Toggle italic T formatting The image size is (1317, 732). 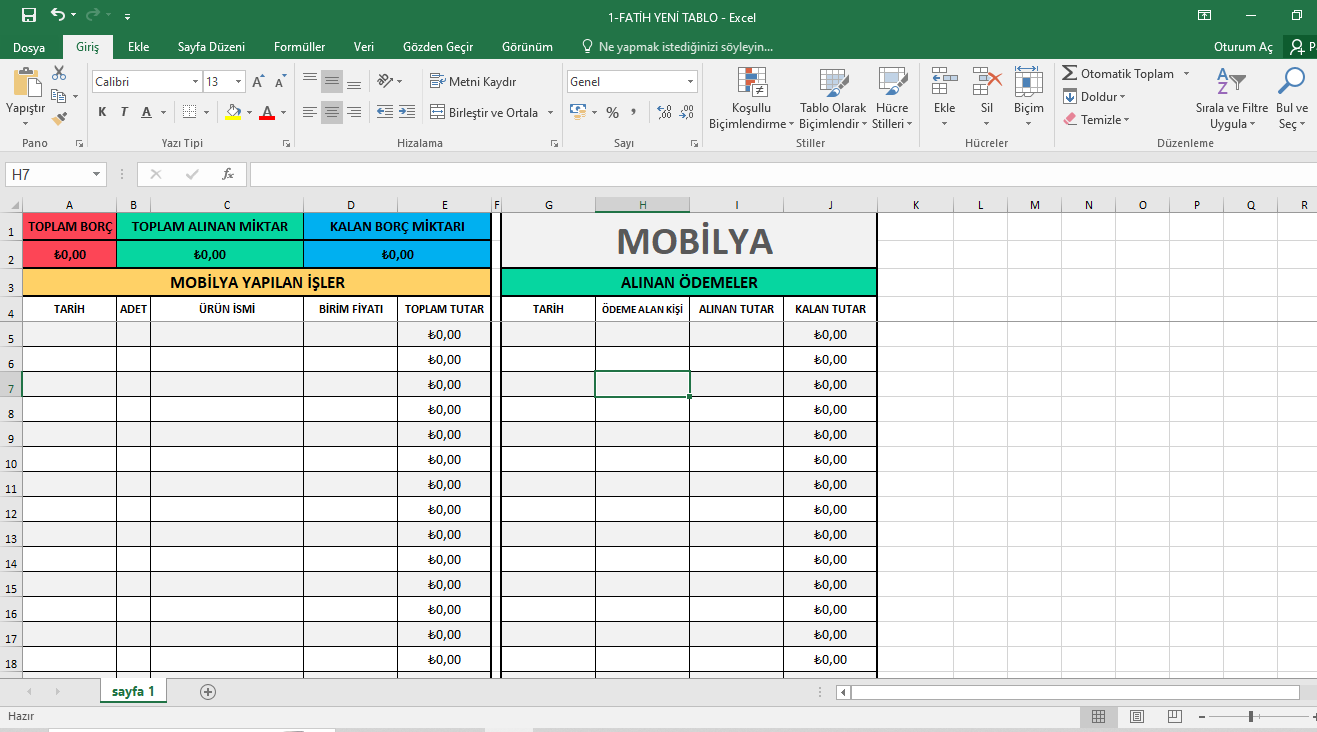click(x=124, y=112)
